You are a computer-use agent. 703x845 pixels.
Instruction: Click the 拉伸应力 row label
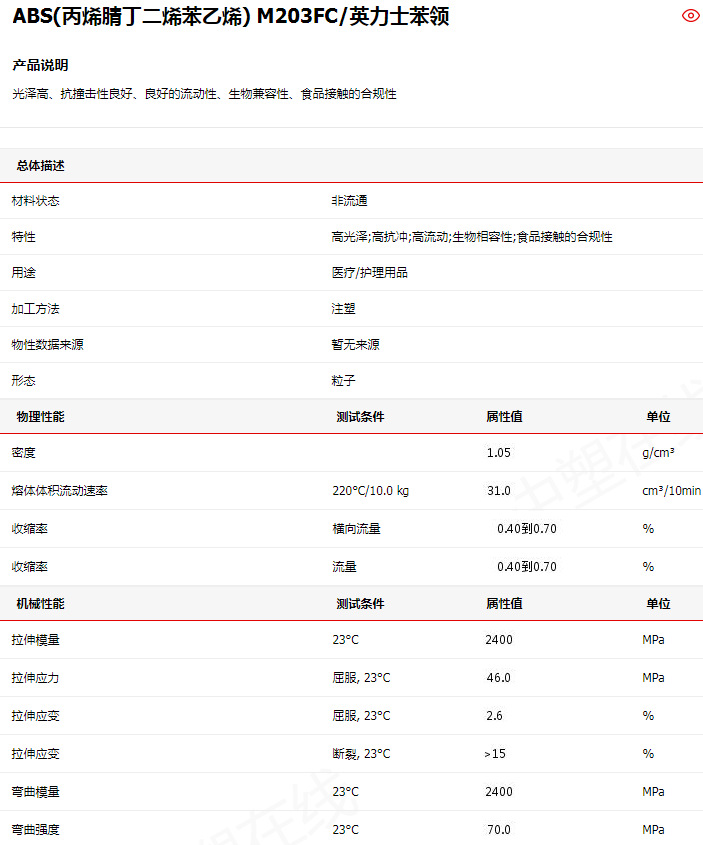pos(36,678)
